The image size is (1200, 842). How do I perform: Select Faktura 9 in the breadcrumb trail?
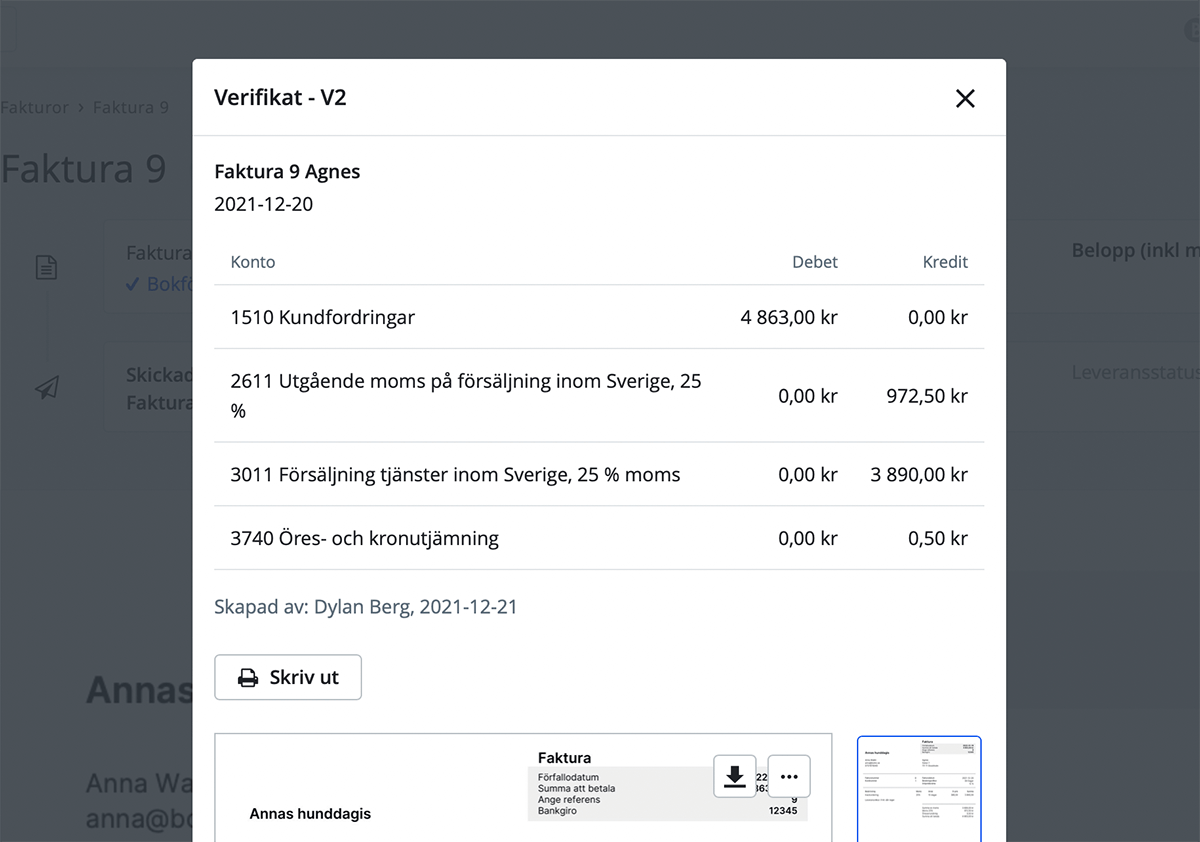coord(131,107)
